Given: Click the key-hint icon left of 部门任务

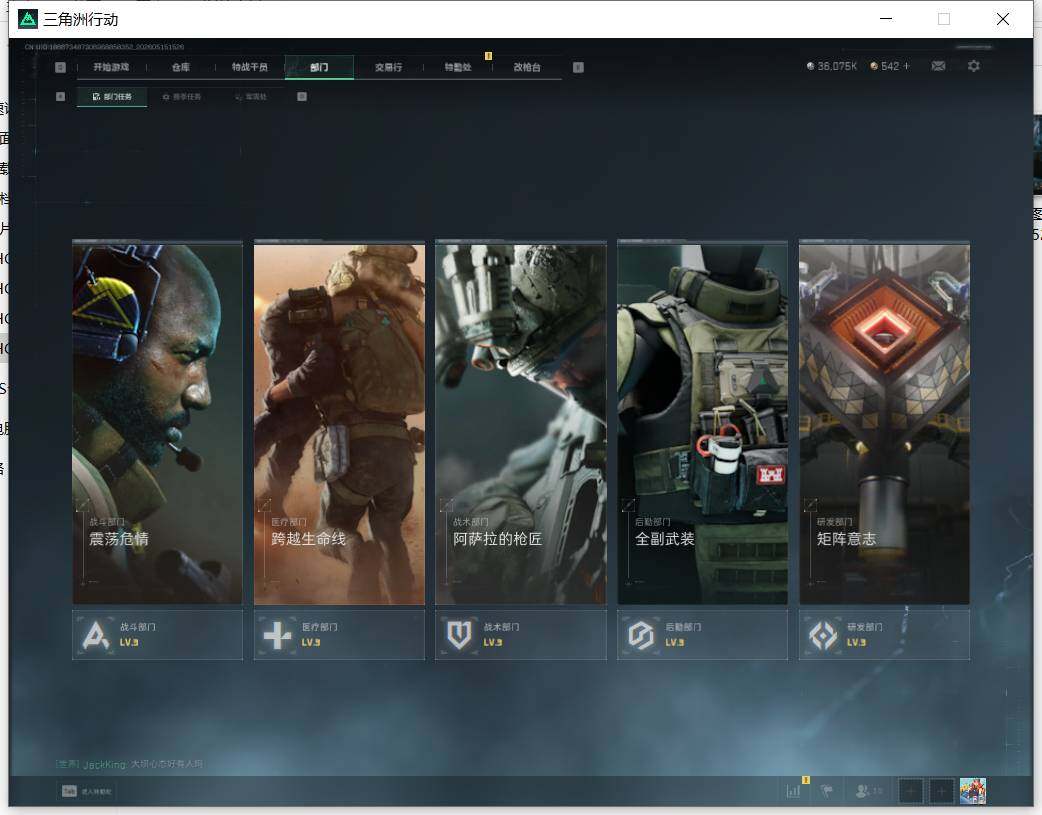Looking at the screenshot, I should coord(60,96).
